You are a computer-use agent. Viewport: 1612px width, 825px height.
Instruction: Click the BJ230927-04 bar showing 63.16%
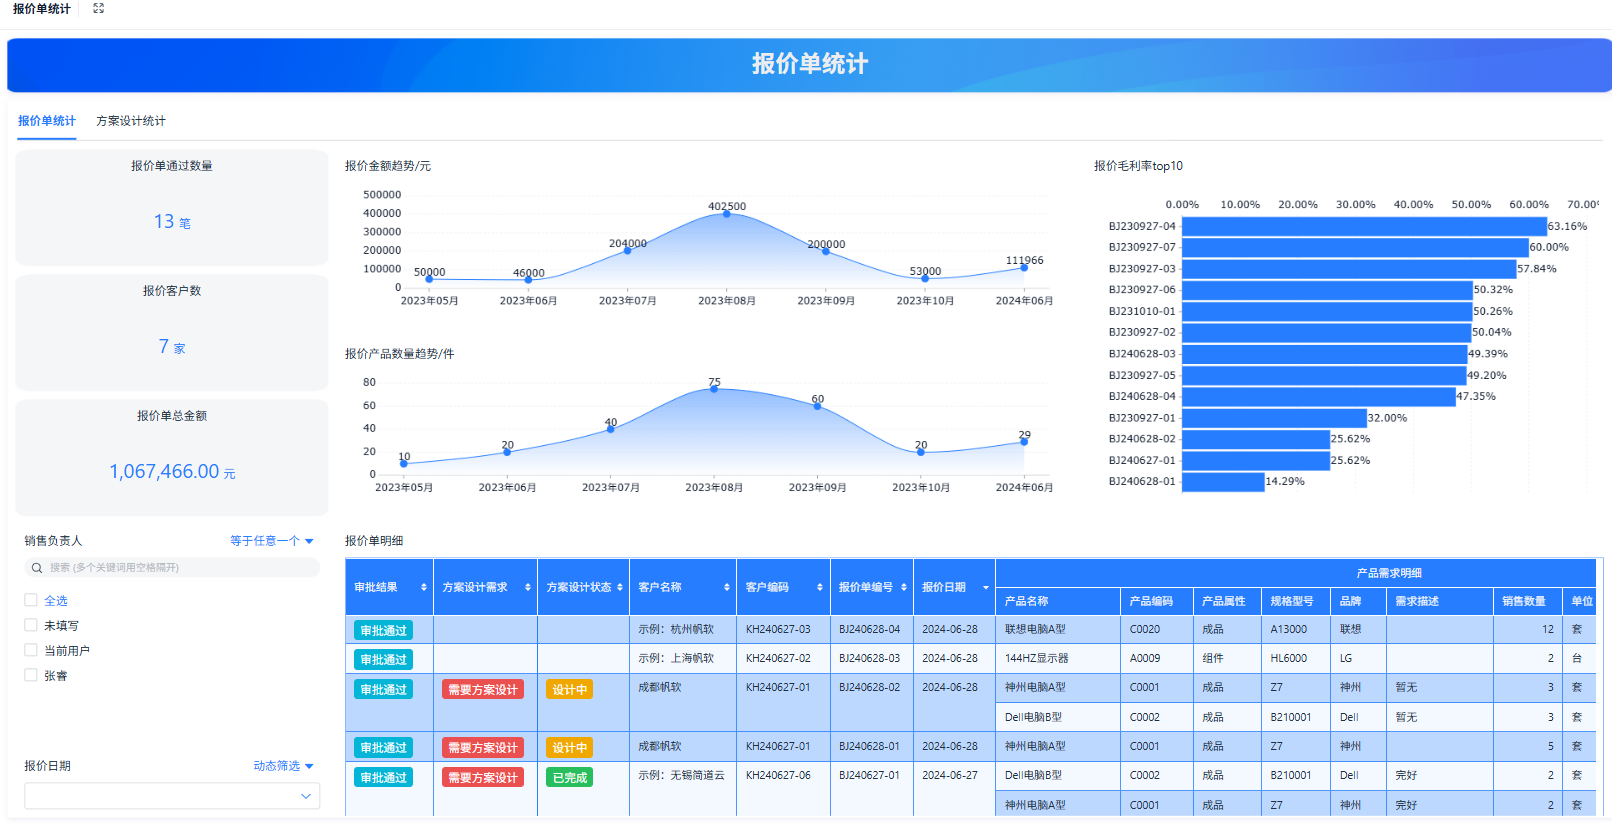pos(1364,227)
